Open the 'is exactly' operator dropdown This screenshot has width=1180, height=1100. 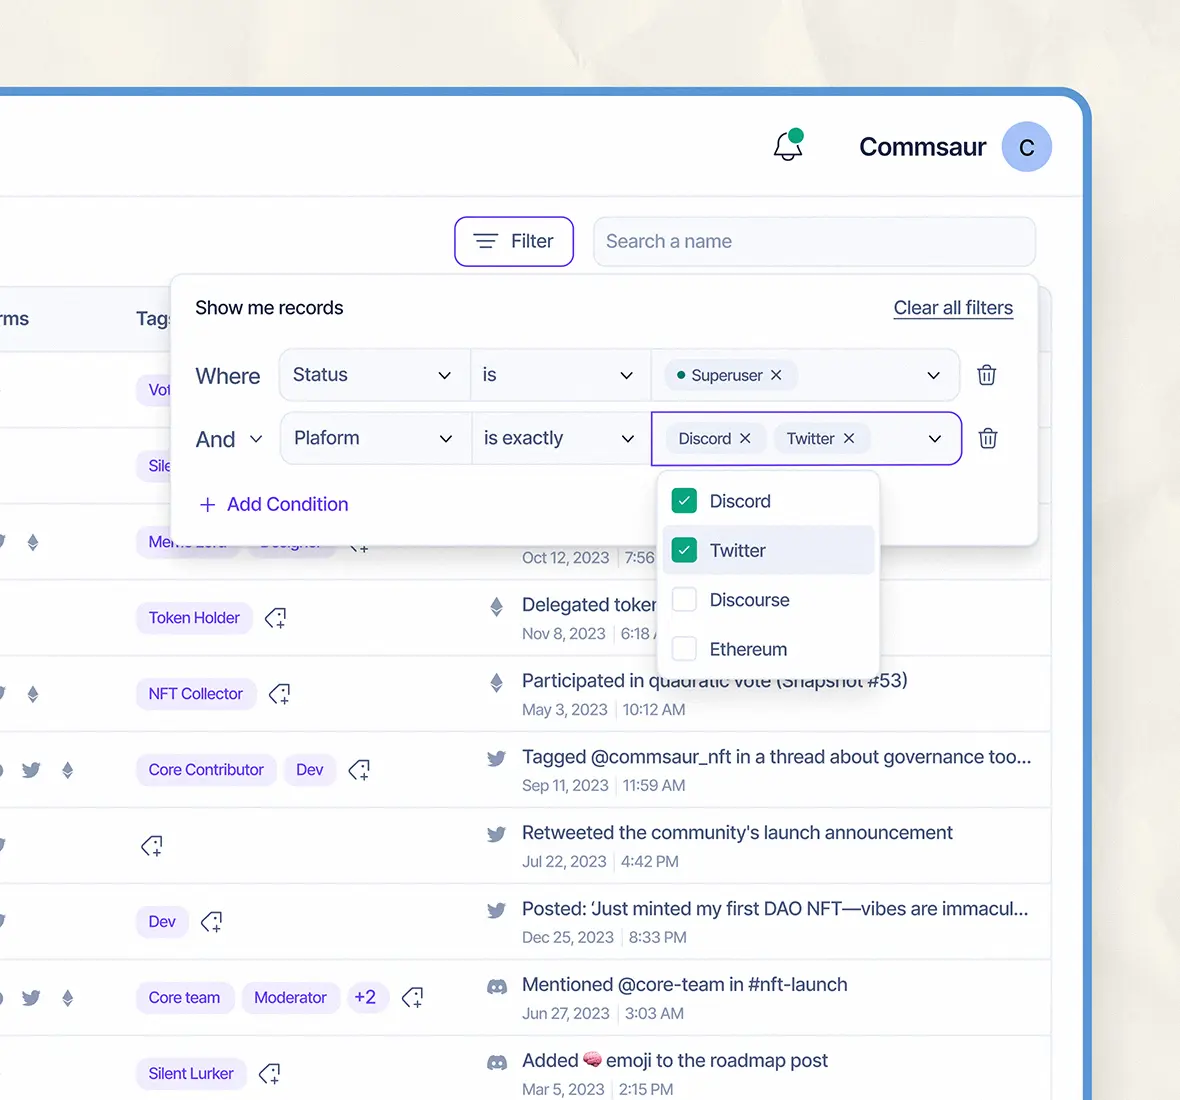point(561,438)
